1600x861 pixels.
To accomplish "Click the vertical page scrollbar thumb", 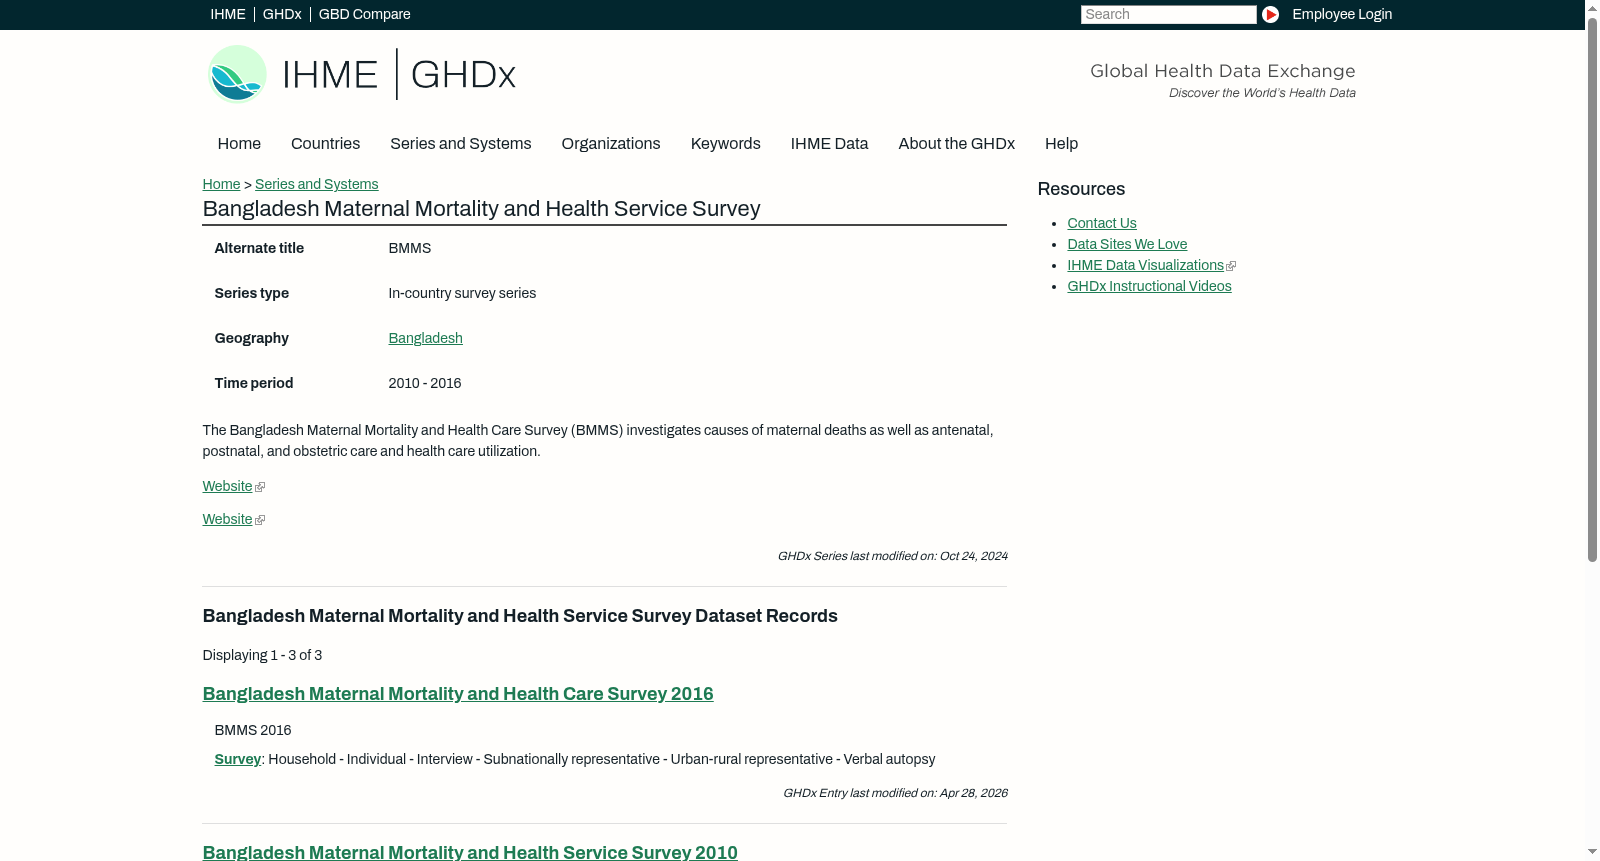I will (x=1592, y=290).
